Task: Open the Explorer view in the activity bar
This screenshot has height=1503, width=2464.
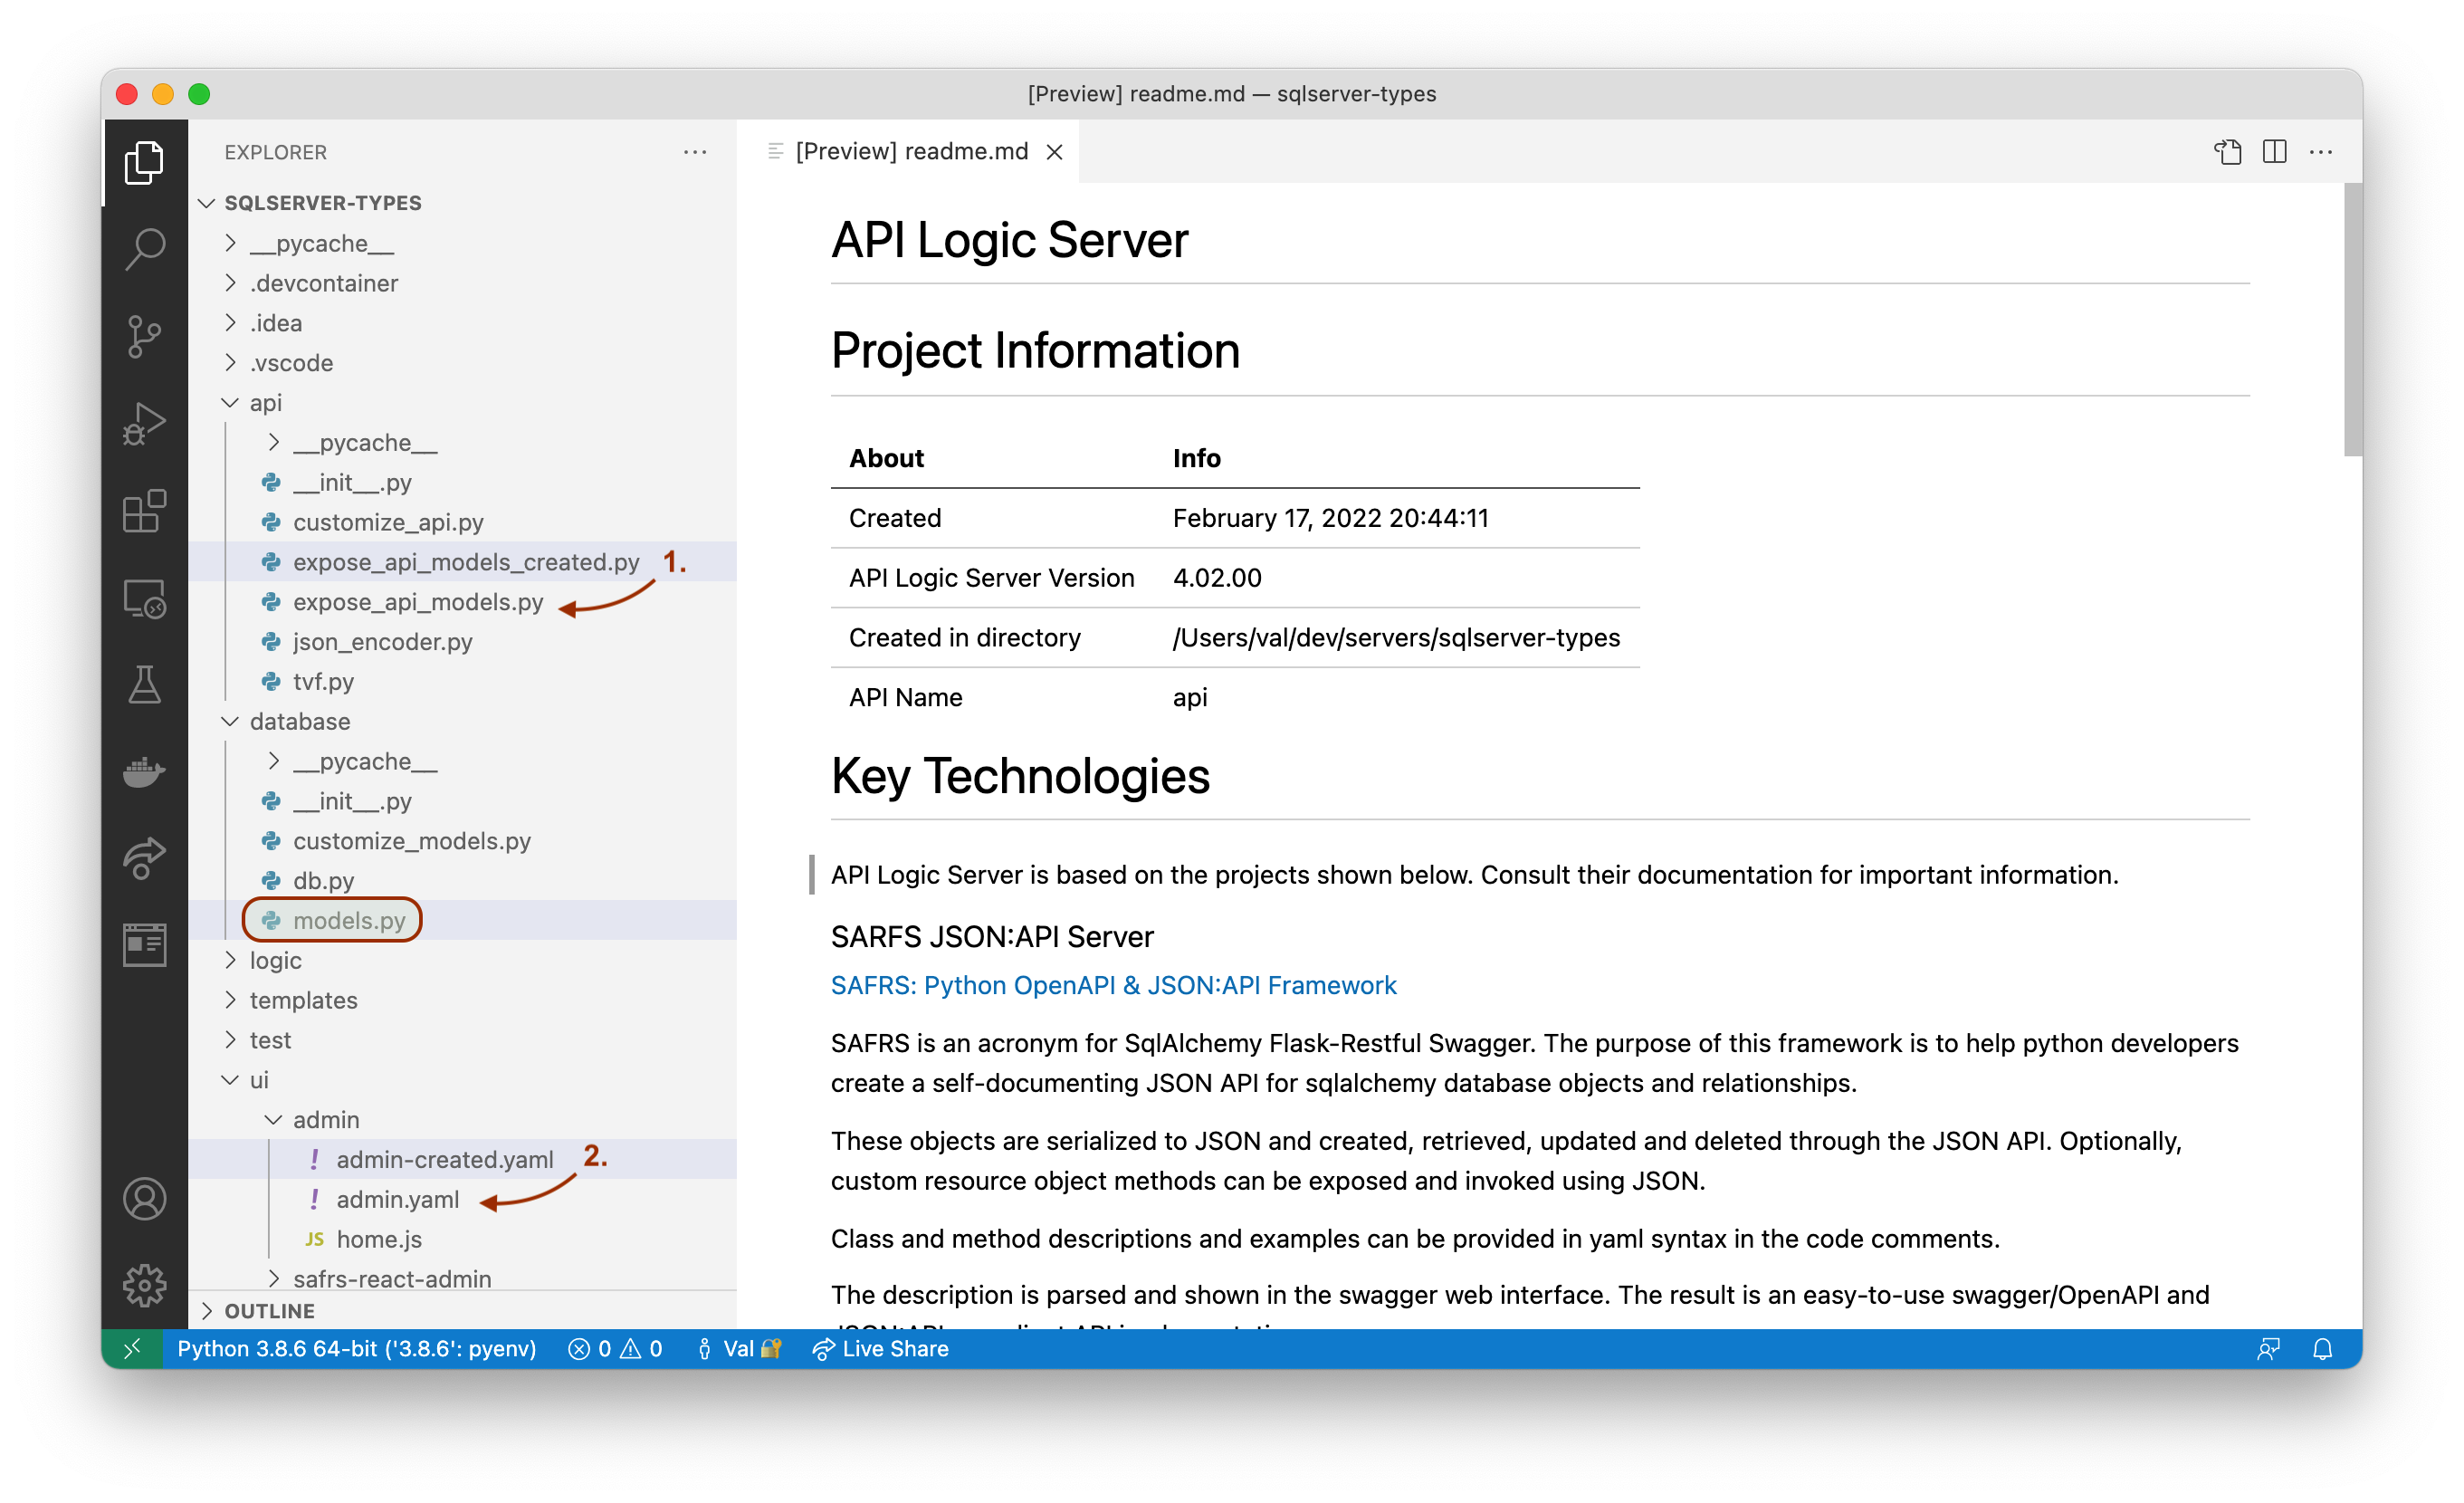Action: click(x=144, y=162)
